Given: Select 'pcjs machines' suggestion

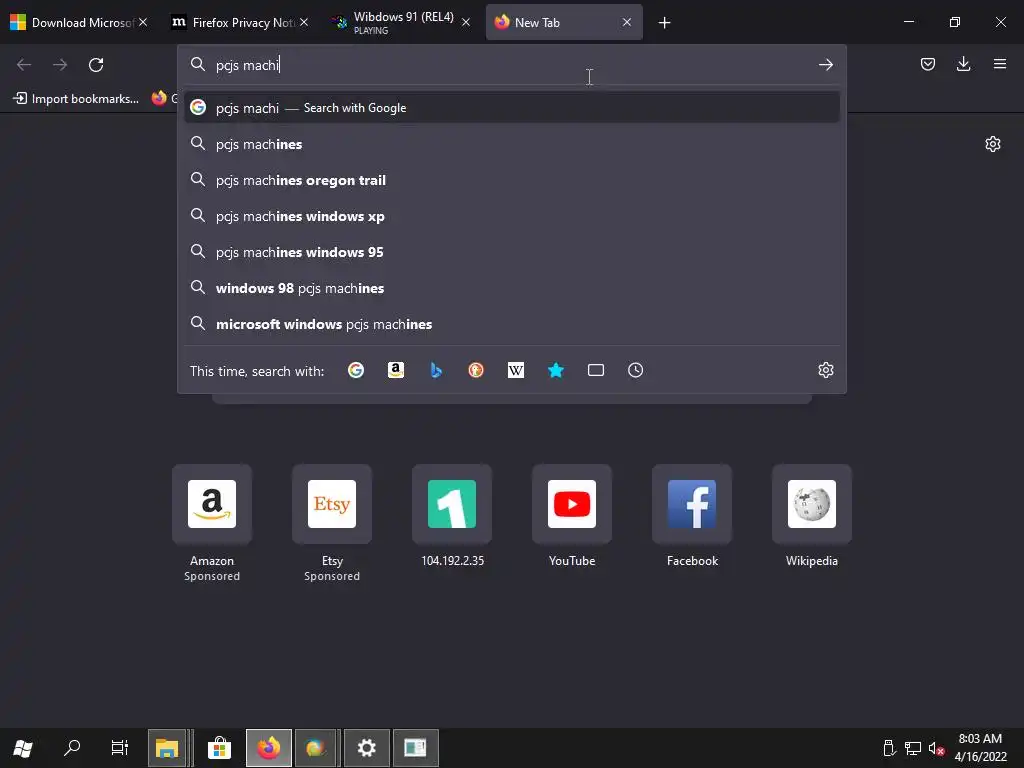Looking at the screenshot, I should point(512,144).
